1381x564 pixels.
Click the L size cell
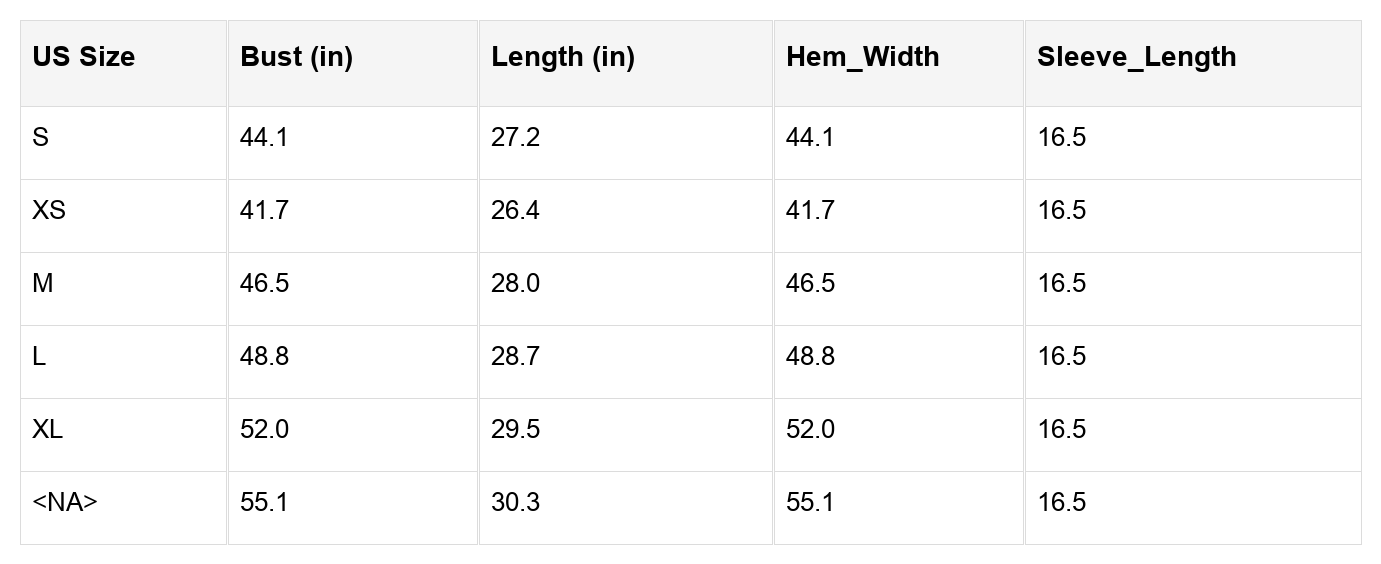click(x=39, y=357)
